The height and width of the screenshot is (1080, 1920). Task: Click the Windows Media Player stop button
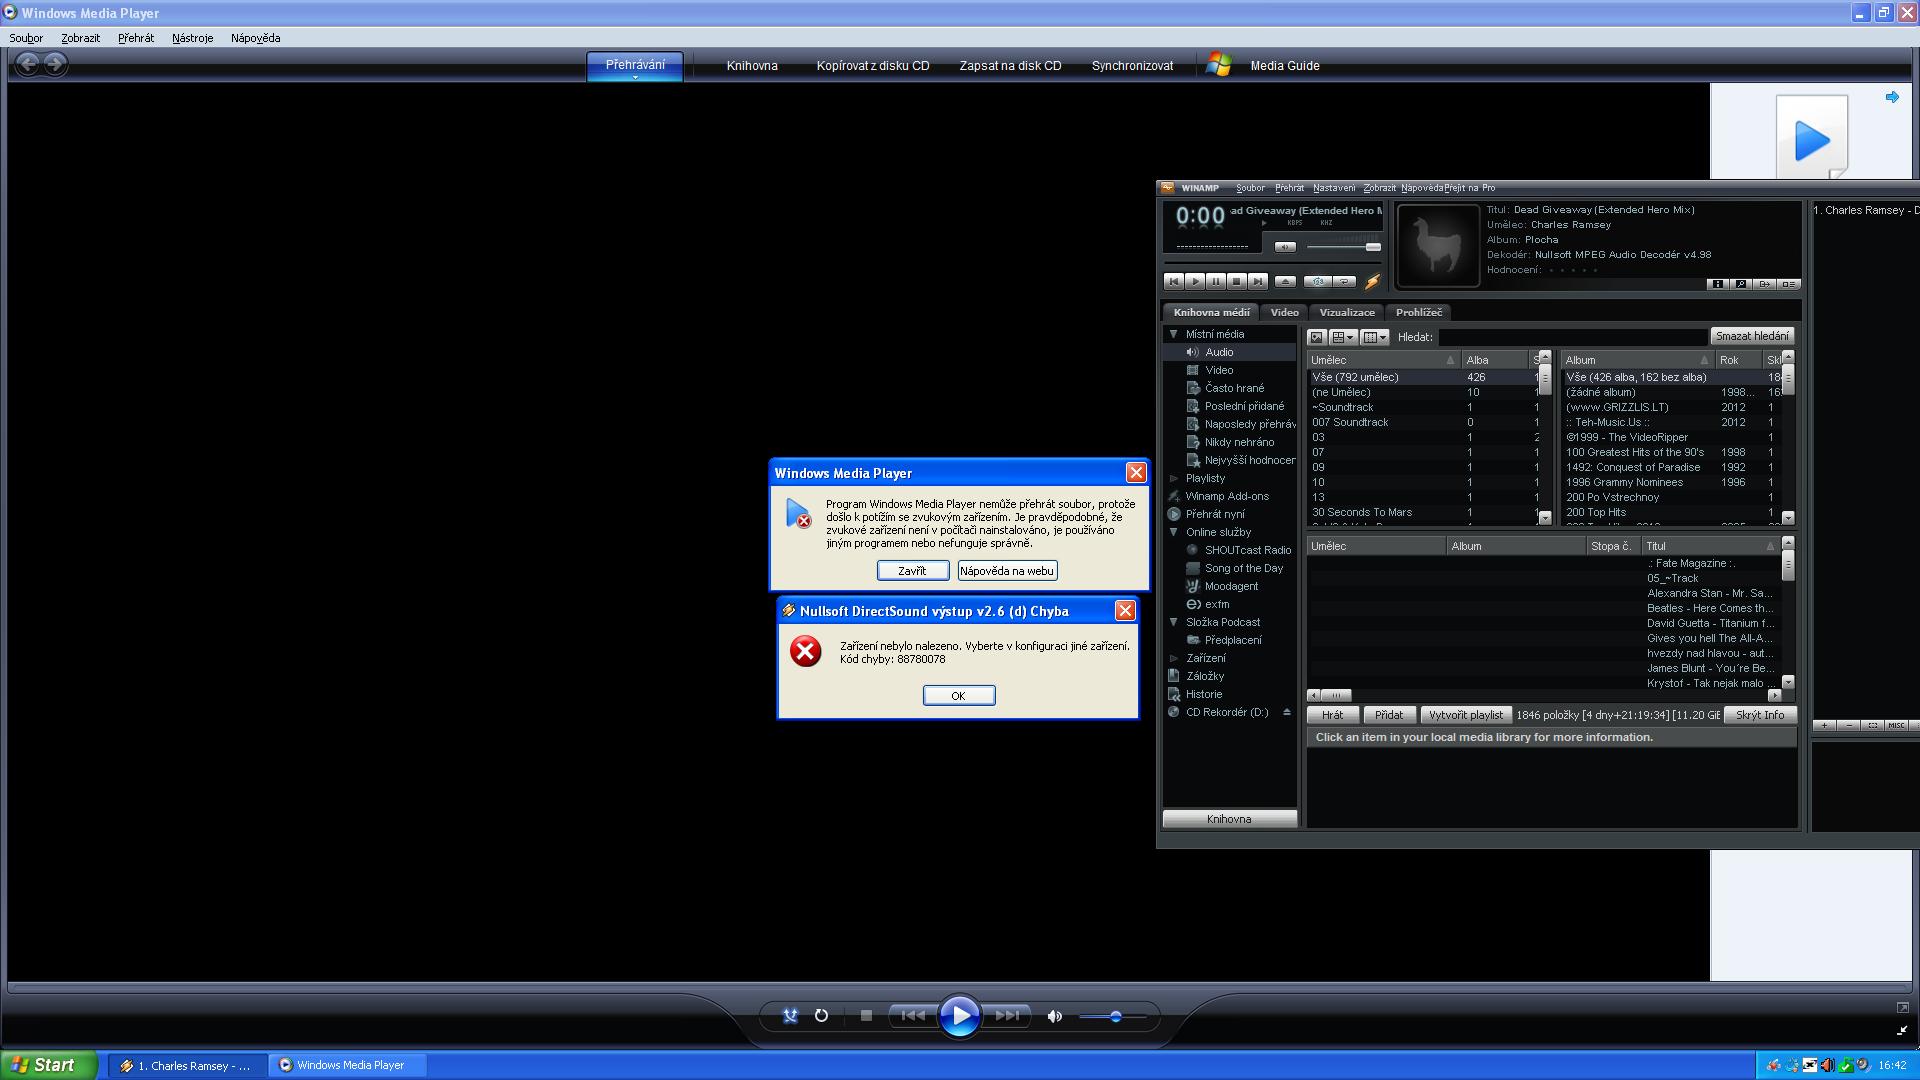[x=866, y=1015]
